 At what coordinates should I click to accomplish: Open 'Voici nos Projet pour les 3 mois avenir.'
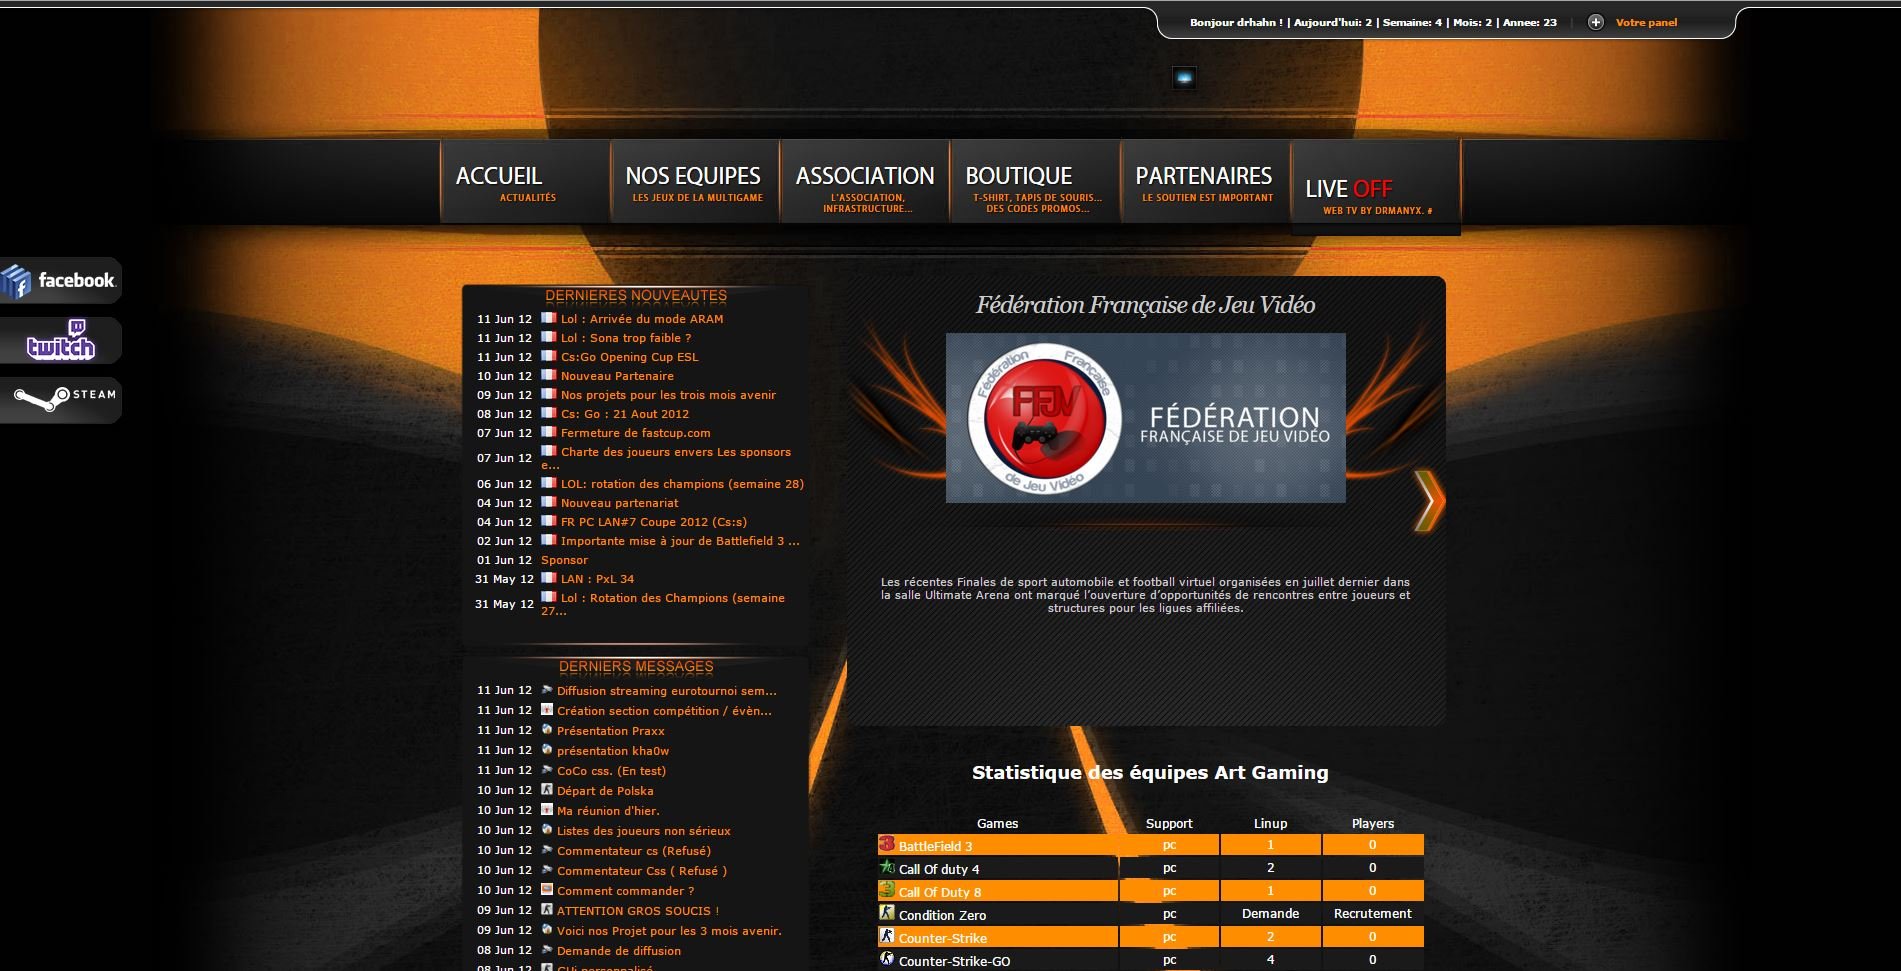point(669,931)
